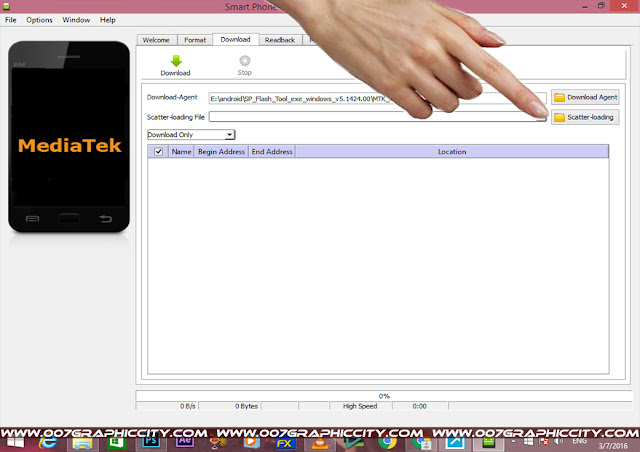Click the app icon in title bar

click(x=6, y=6)
